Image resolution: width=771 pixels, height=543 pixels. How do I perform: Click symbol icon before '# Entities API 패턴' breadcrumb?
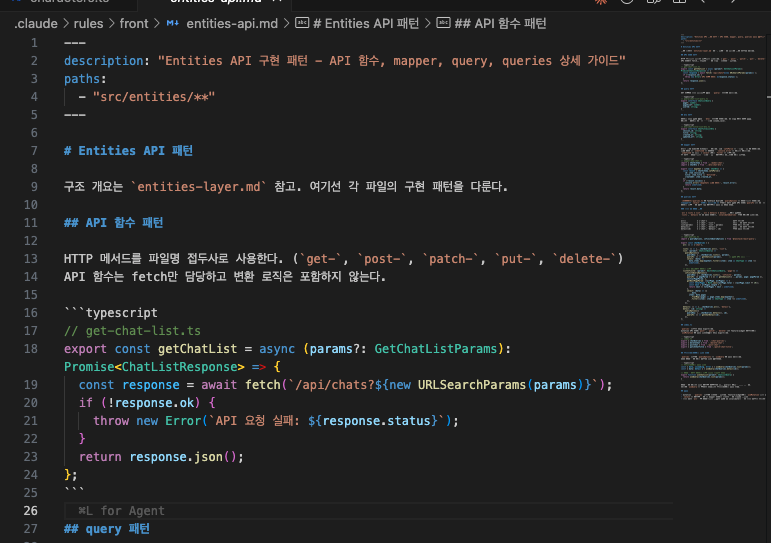coord(302,23)
